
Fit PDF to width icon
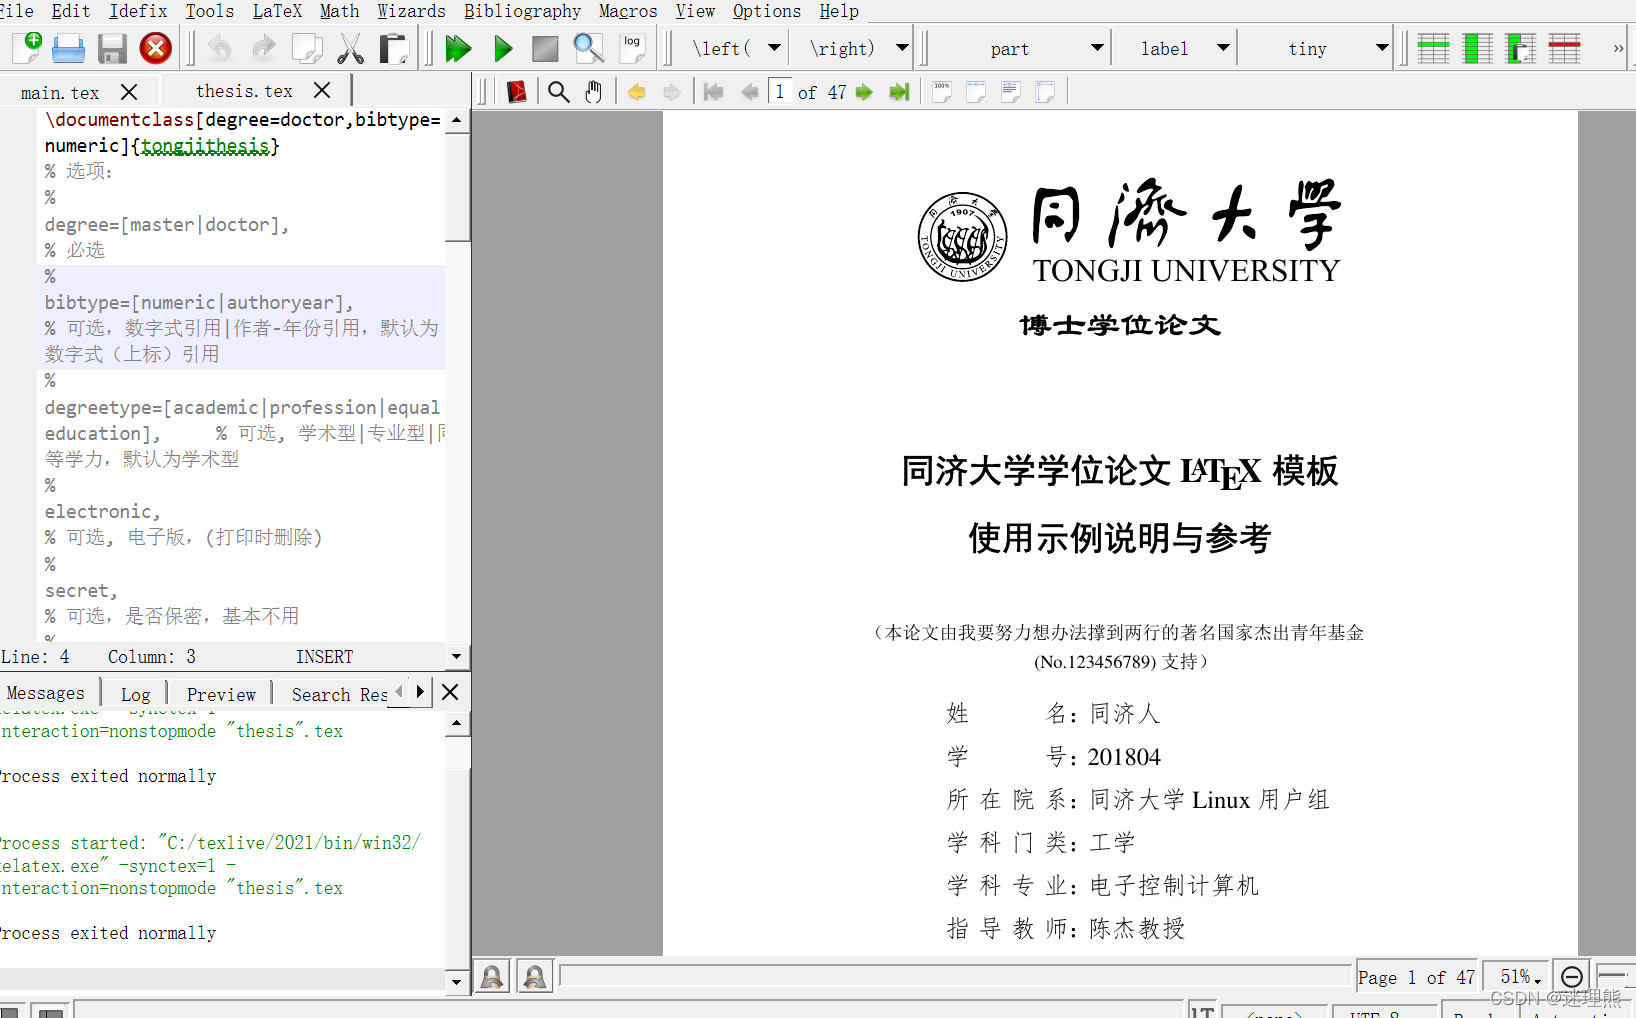(x=976, y=92)
